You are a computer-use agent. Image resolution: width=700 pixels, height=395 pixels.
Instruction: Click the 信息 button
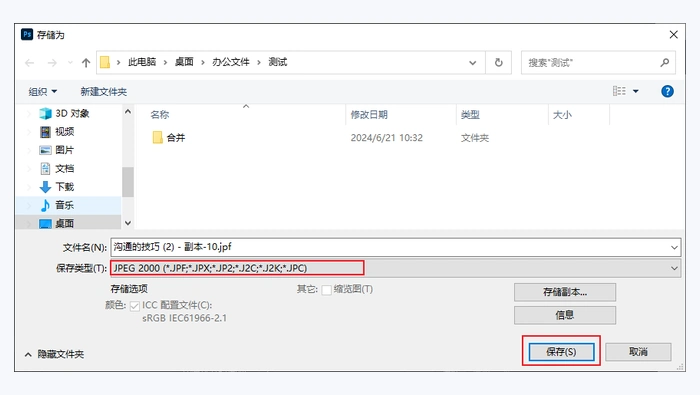tap(565, 315)
